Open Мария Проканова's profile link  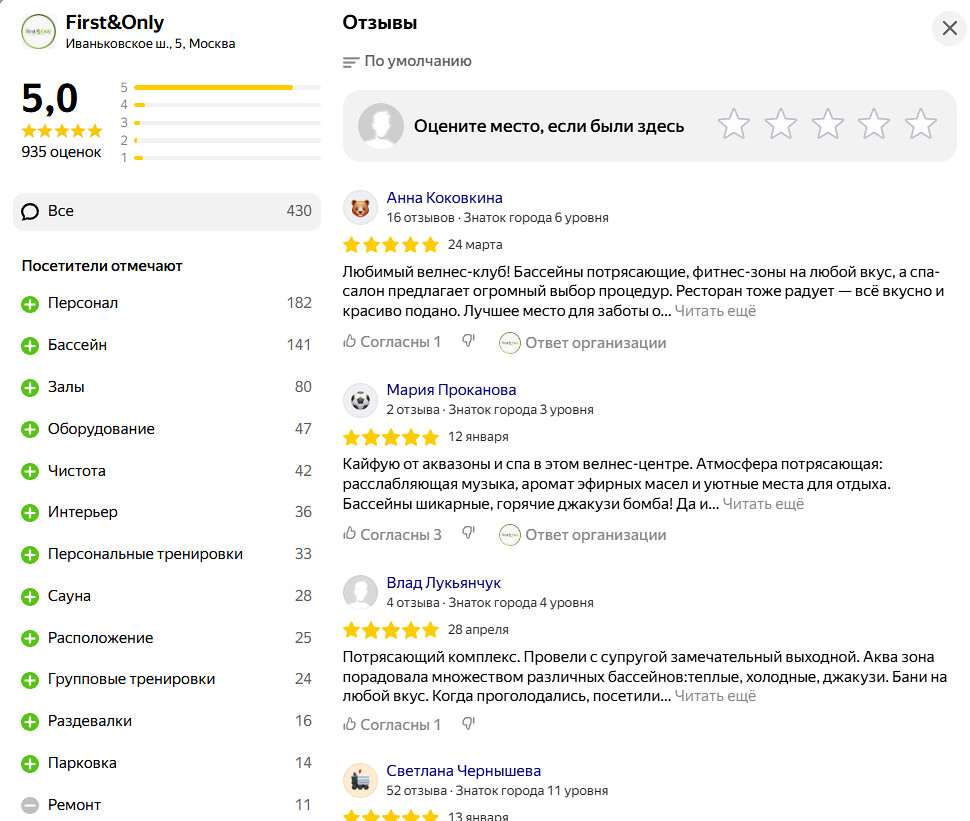click(451, 390)
